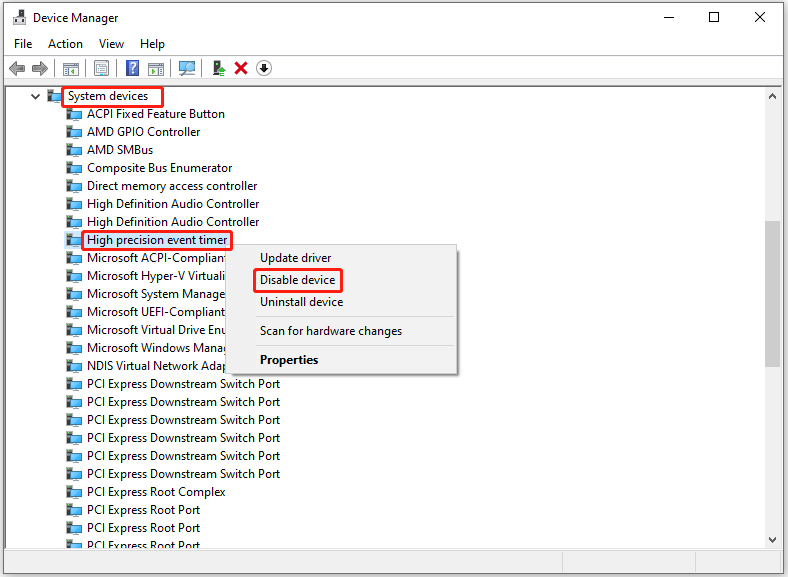
Task: Choose Update driver from context menu
Action: click(x=296, y=258)
